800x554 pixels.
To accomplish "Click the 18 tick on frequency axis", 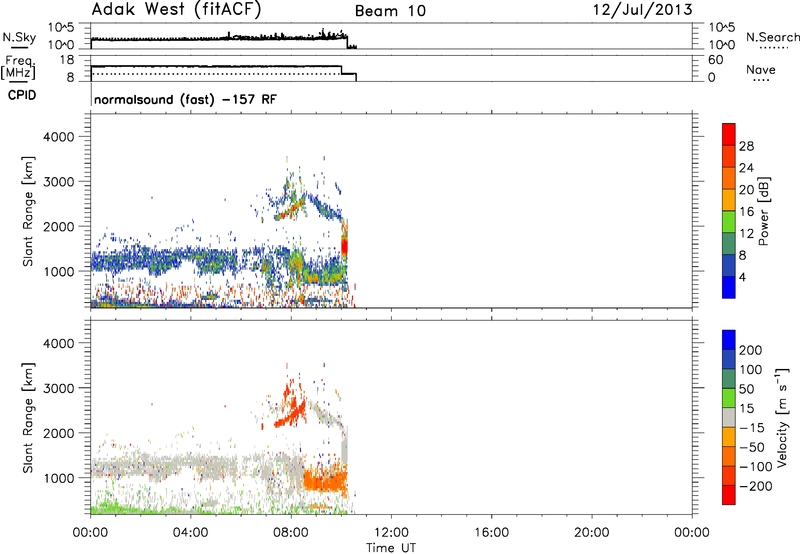I will coord(66,60).
